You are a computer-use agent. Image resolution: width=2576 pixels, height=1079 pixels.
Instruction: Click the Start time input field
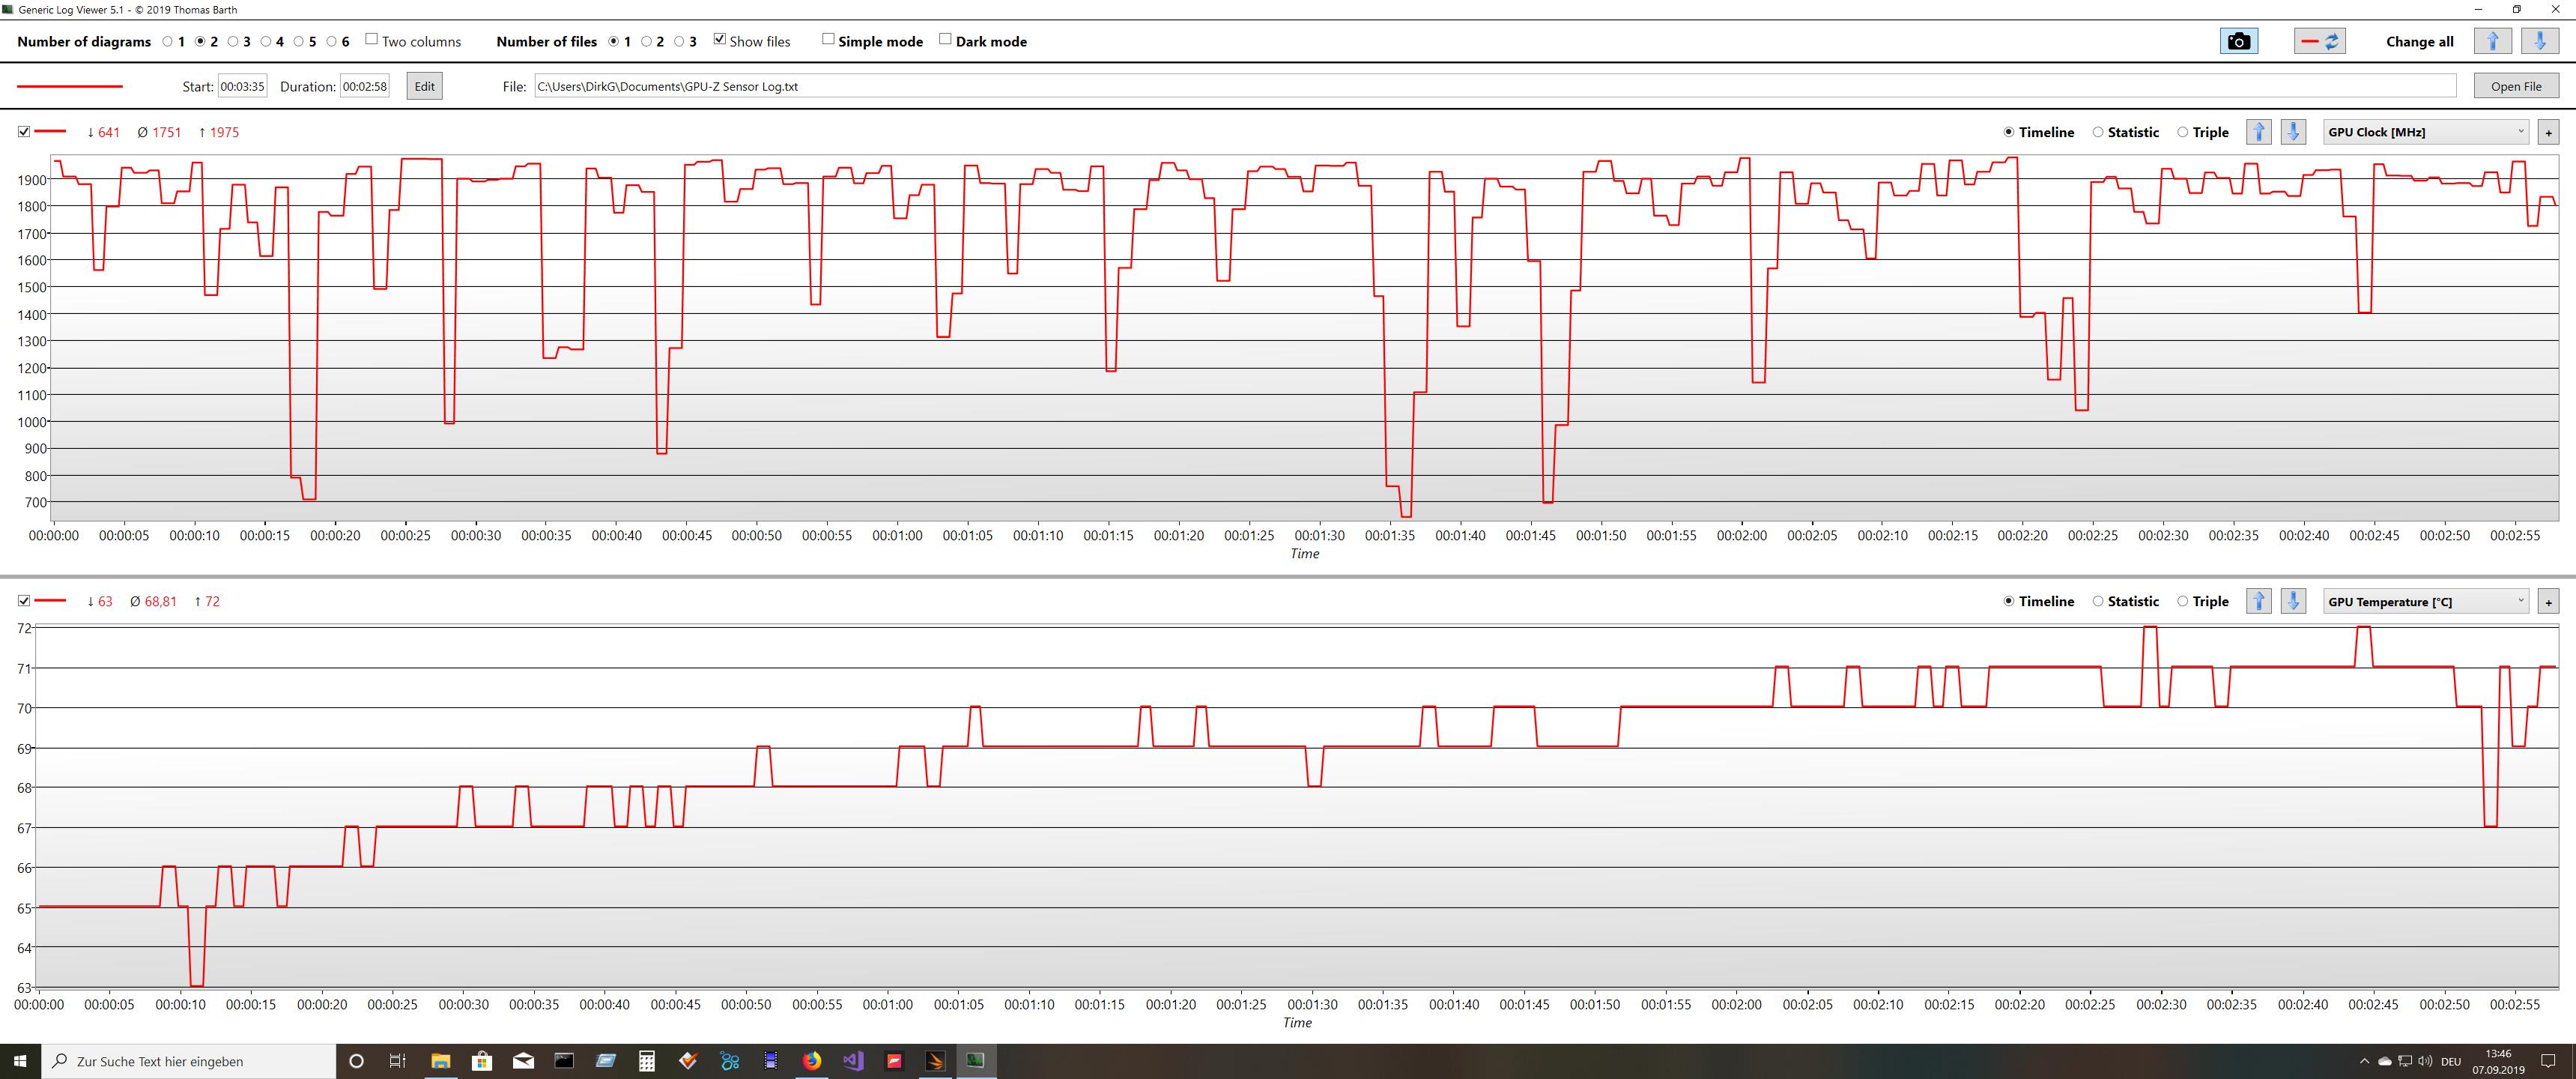tap(242, 86)
